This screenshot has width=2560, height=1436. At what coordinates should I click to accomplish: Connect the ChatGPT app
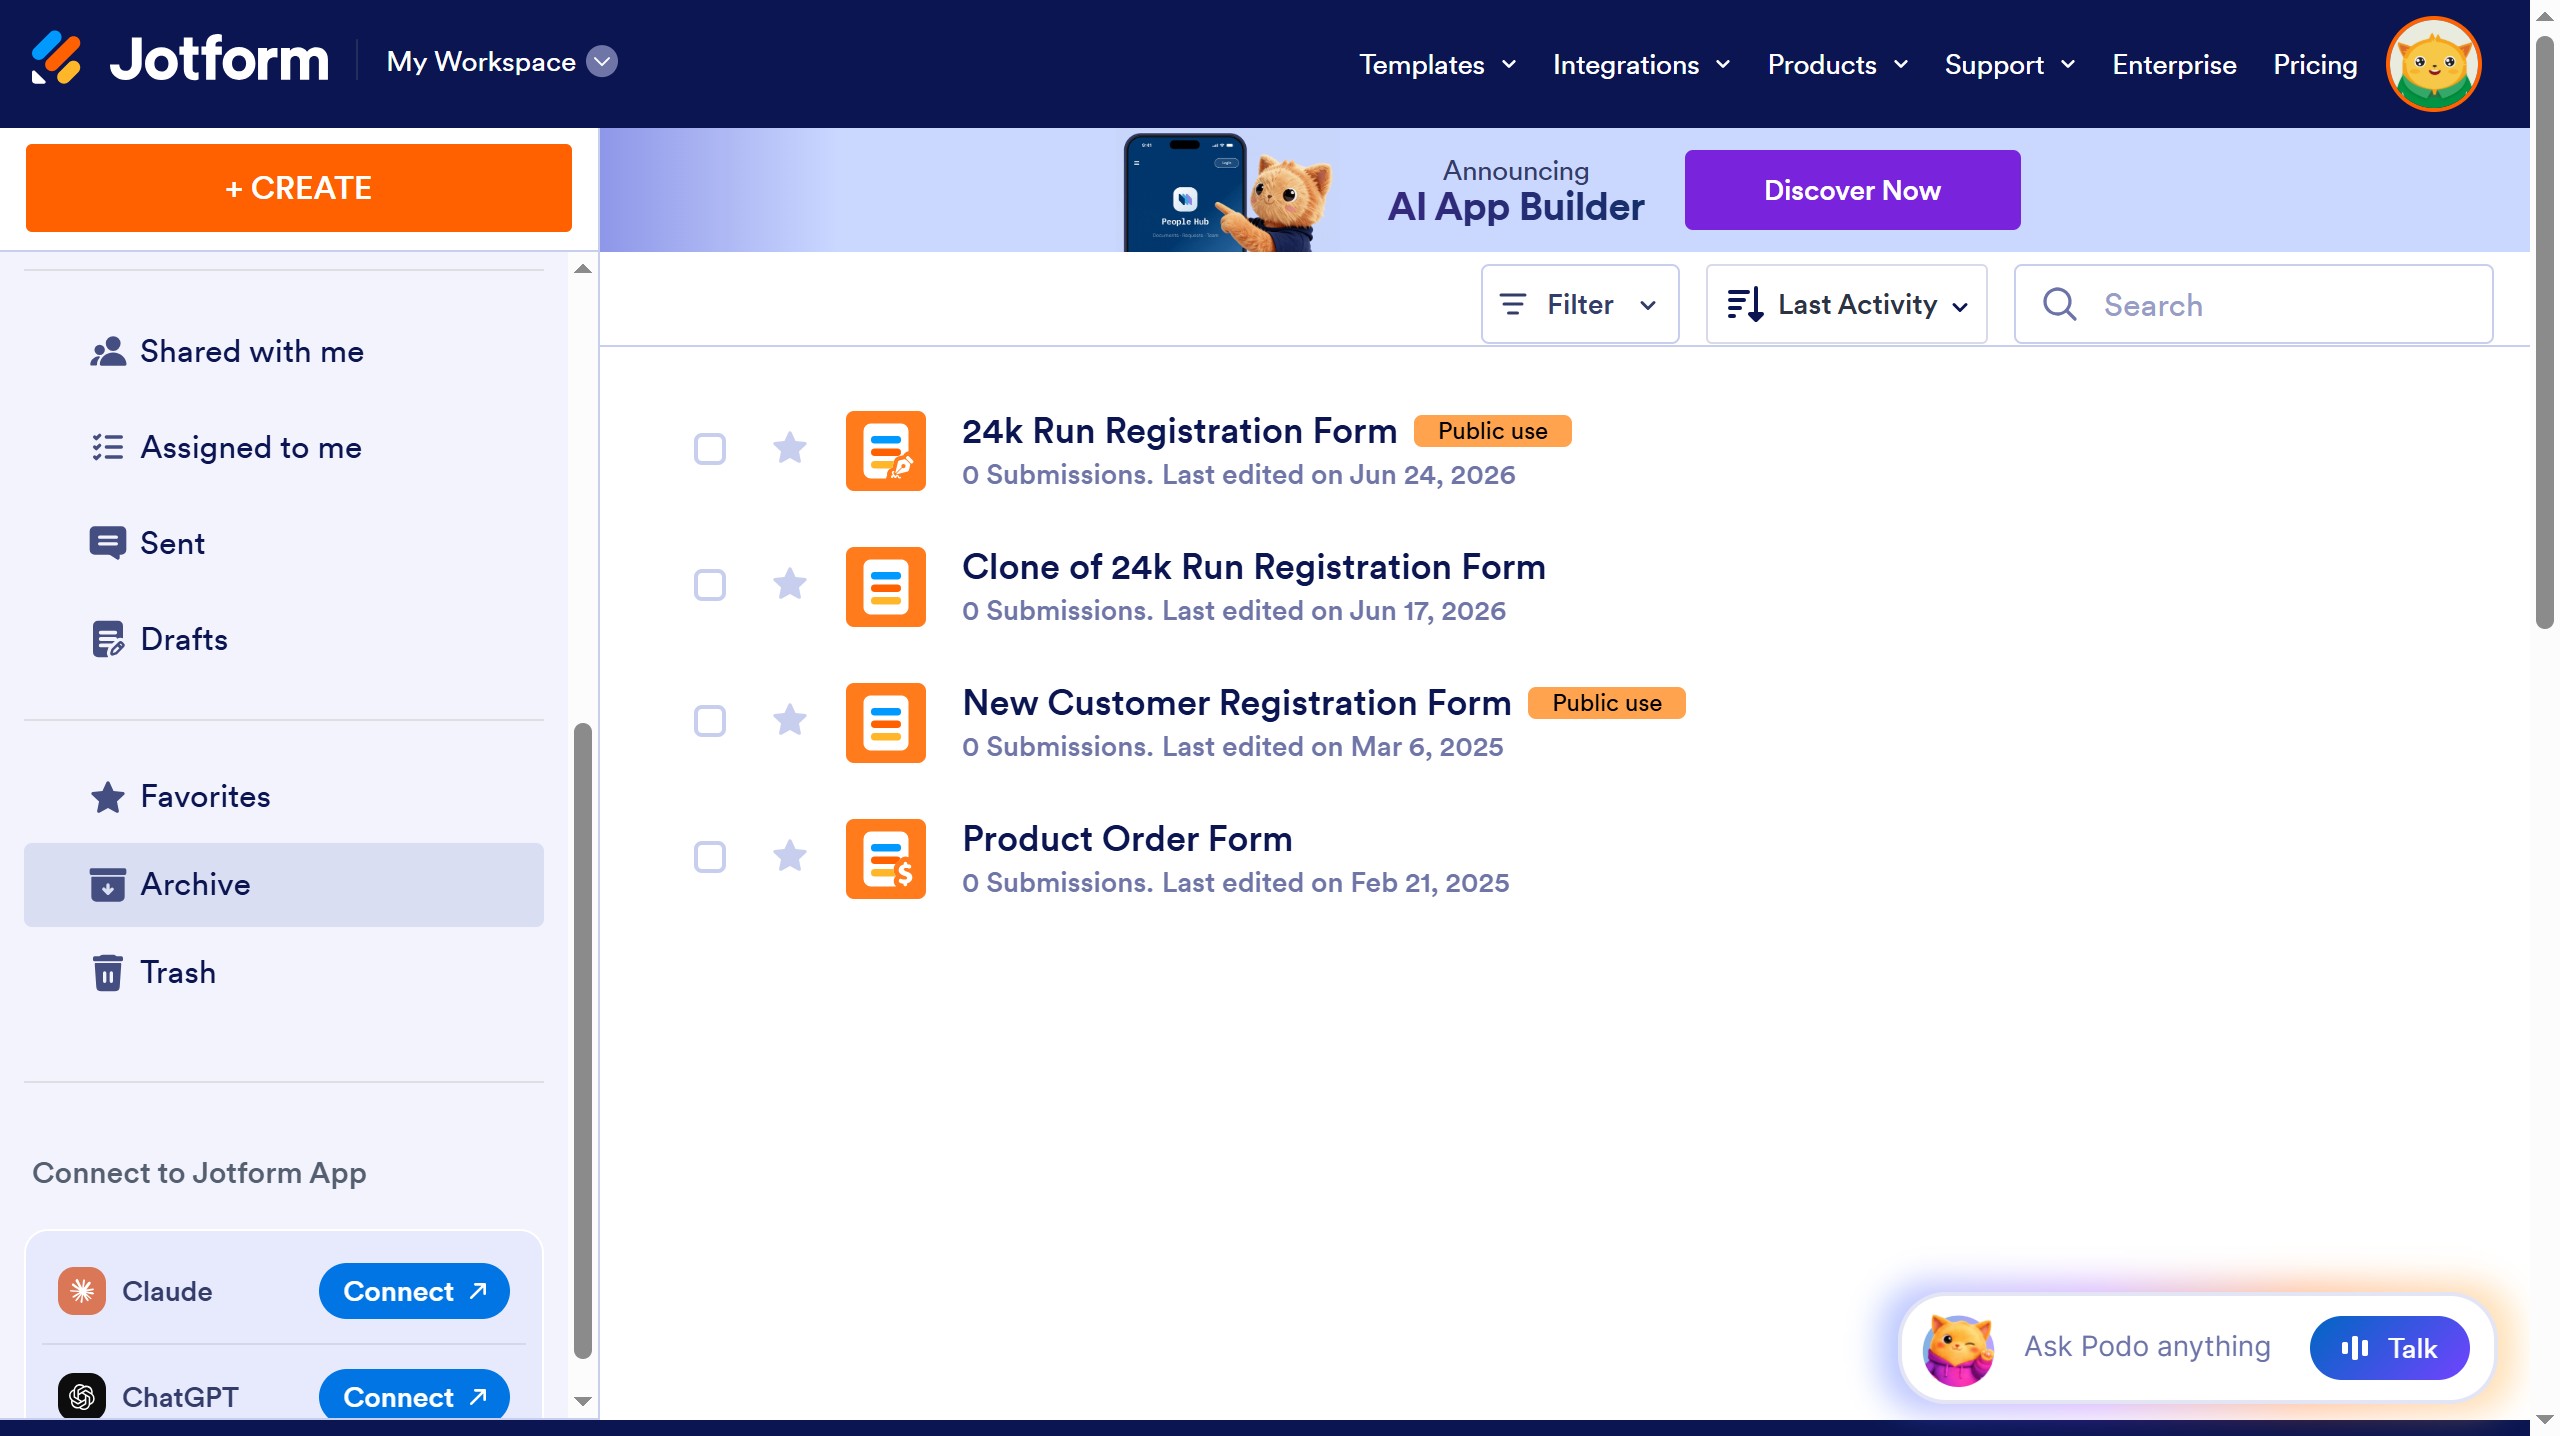[414, 1396]
